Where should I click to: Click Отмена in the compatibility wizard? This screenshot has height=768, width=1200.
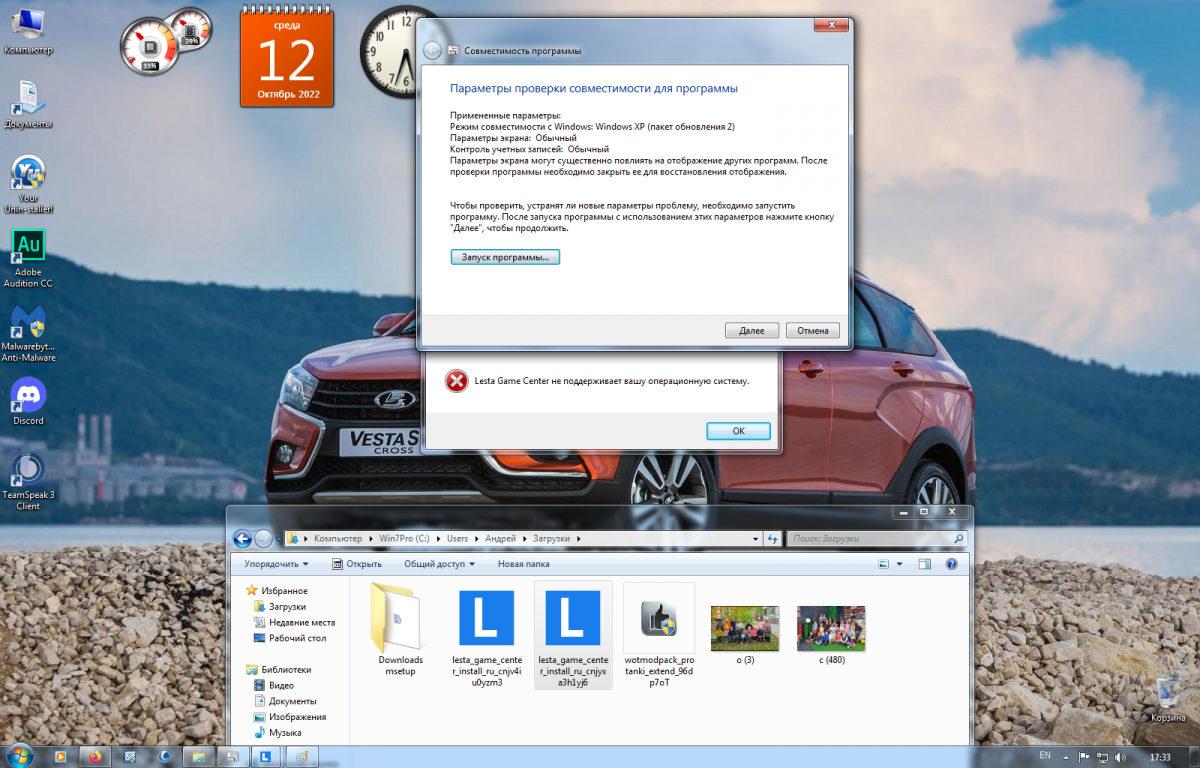click(813, 330)
